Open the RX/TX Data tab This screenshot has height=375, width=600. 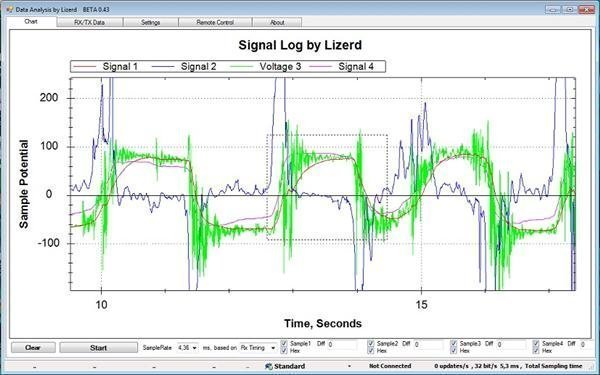[x=90, y=22]
